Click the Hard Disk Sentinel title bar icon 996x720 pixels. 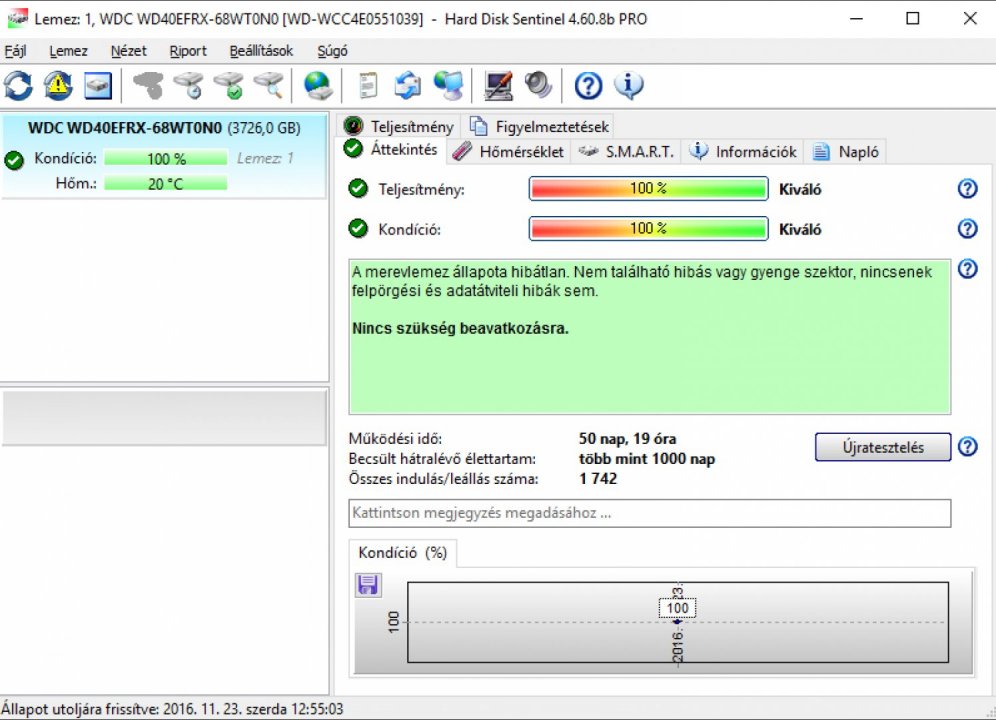click(x=17, y=18)
